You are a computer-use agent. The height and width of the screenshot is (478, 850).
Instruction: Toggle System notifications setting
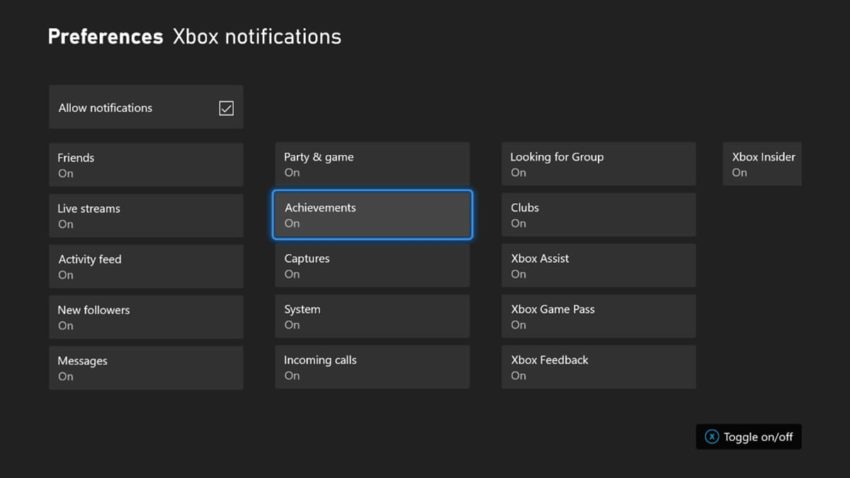[372, 316]
